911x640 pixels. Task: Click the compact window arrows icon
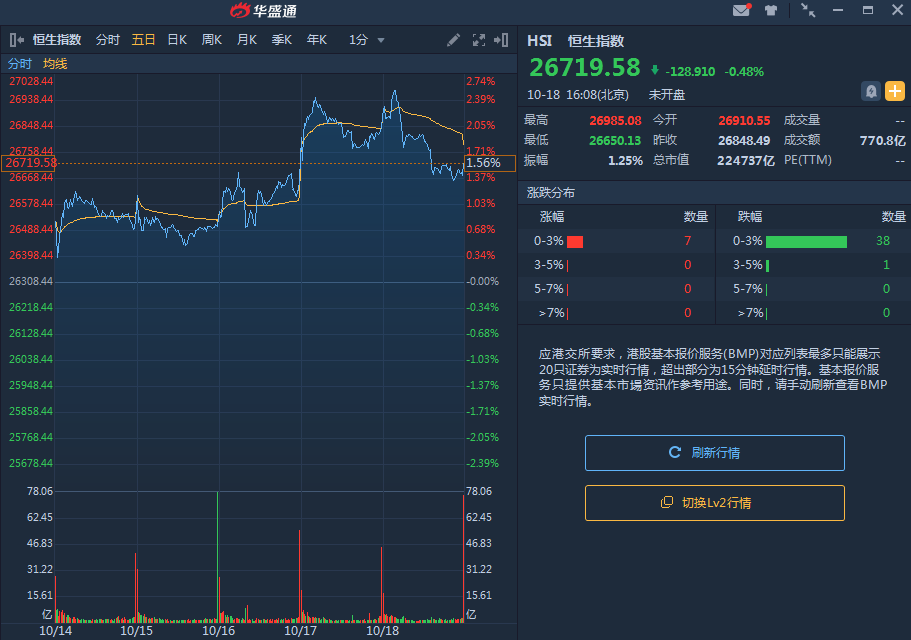pos(808,11)
